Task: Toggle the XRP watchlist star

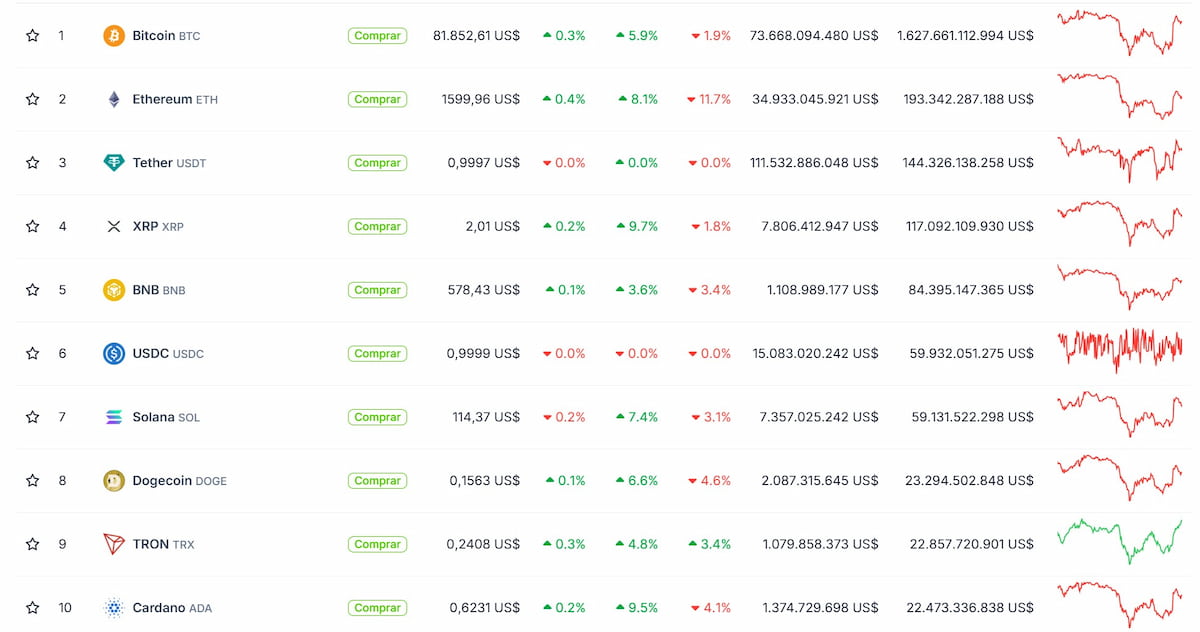Action: (32, 226)
